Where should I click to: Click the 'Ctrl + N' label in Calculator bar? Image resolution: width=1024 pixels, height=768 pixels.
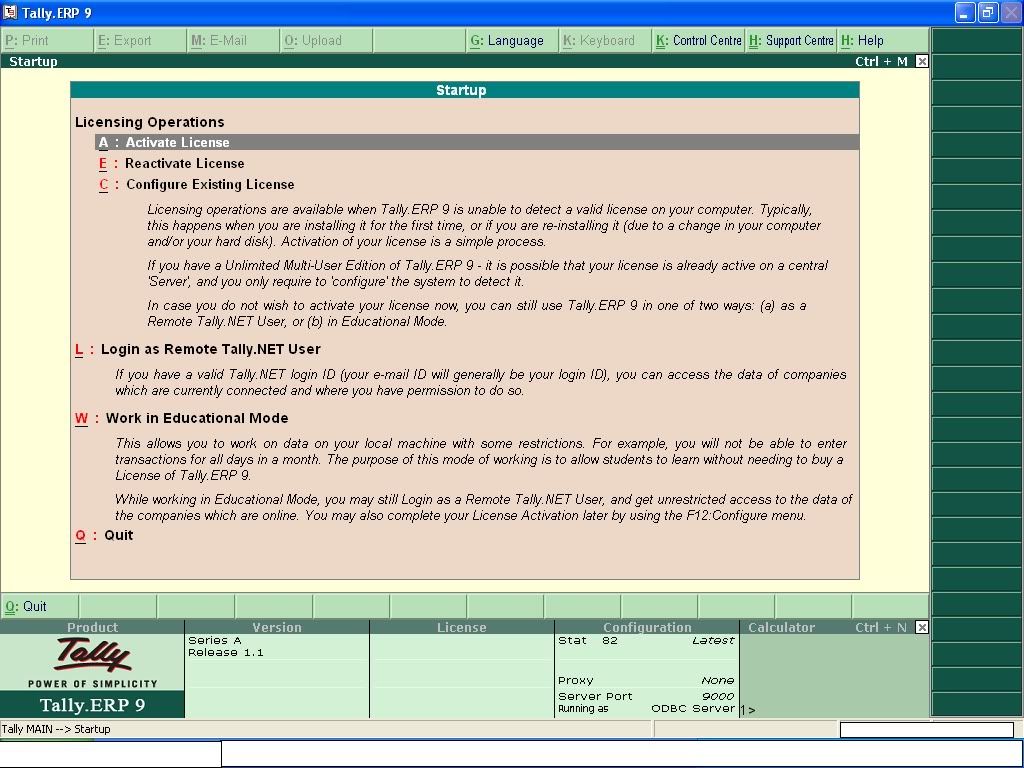click(x=881, y=627)
